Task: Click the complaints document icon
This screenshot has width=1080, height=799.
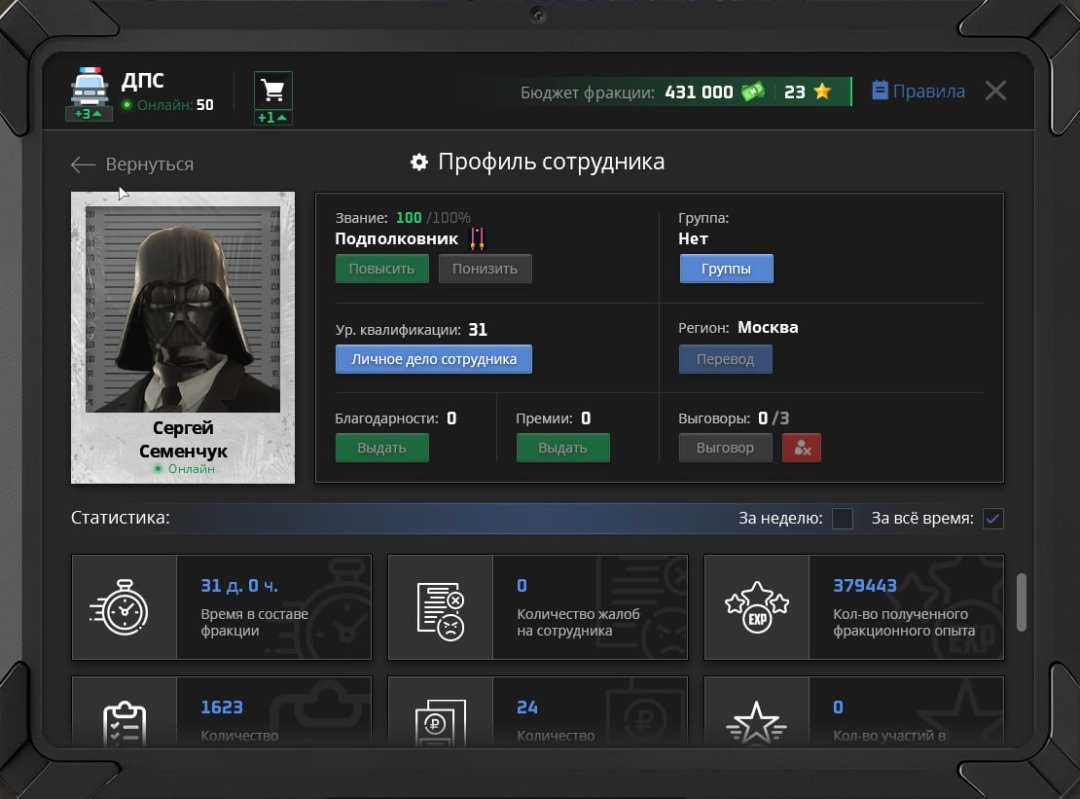Action: point(440,607)
